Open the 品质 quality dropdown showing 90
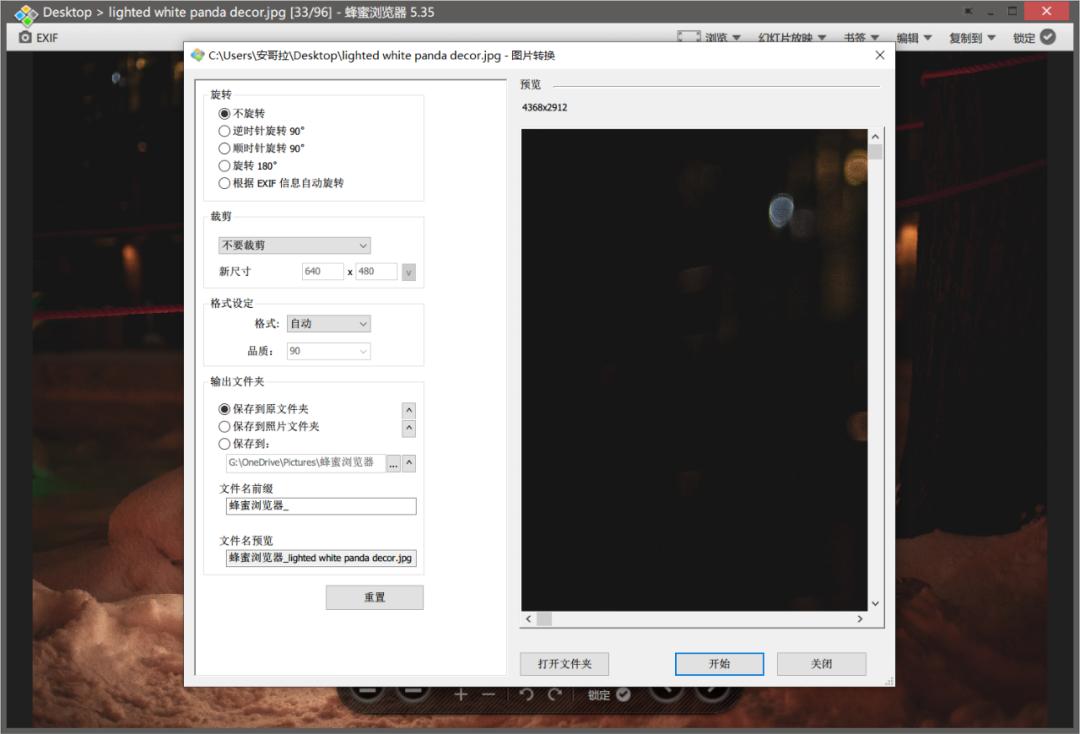Screen dimensions: 1080x734 coord(328,351)
